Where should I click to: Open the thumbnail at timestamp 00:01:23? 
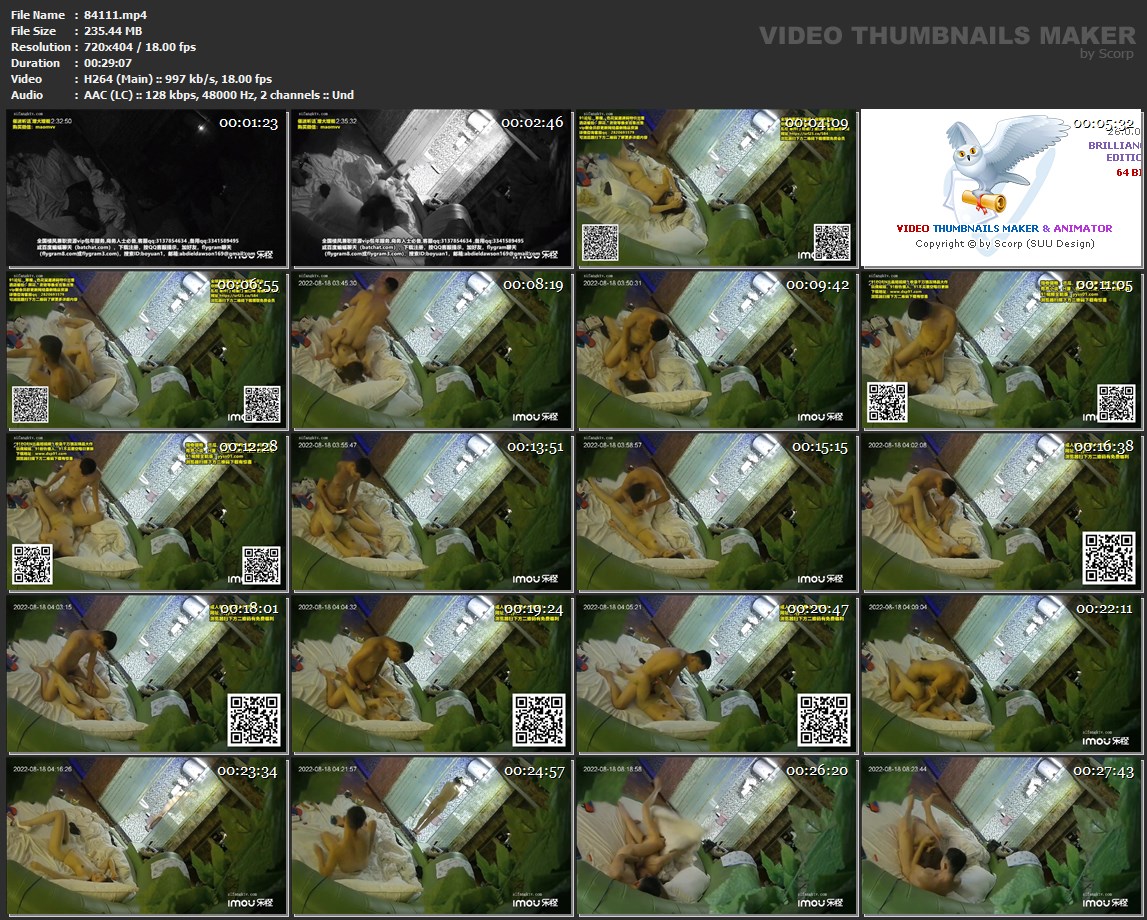[147, 188]
